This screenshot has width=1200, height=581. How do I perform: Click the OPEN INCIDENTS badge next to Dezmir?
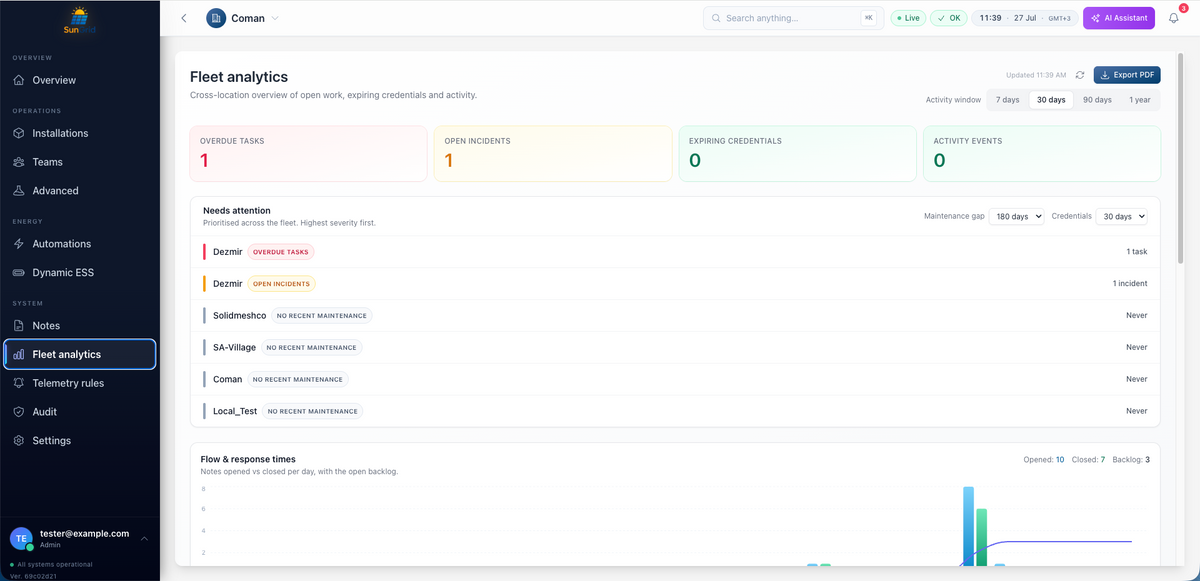[x=281, y=284]
